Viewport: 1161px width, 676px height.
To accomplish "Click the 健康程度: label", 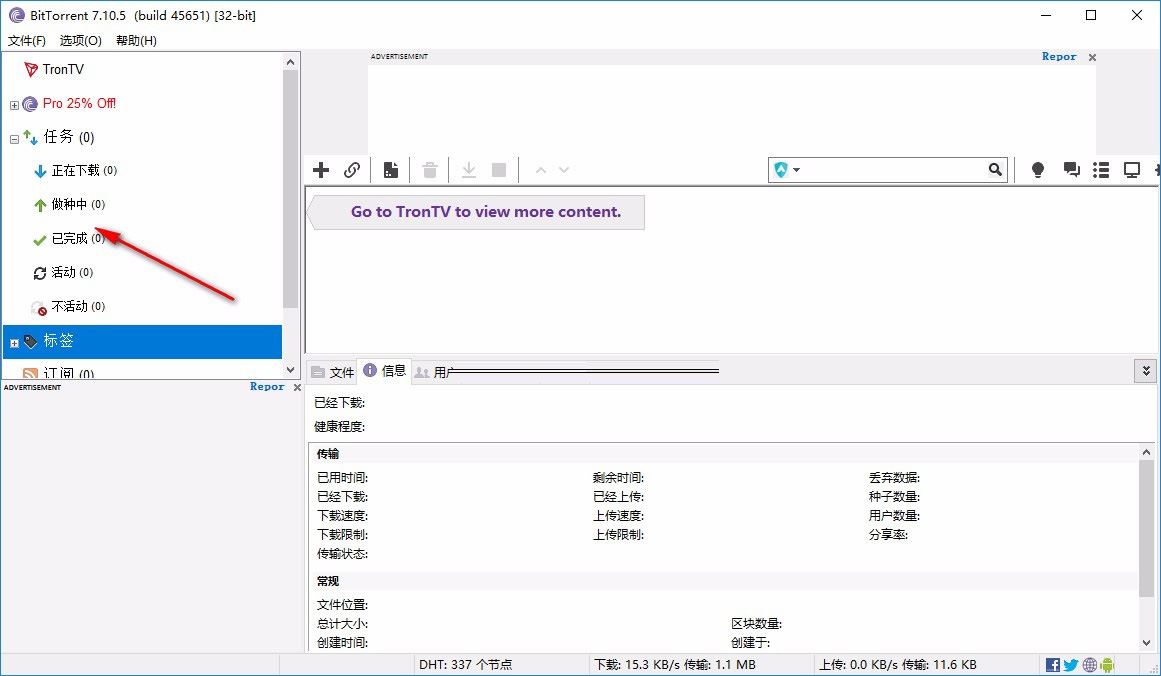I will [339, 426].
